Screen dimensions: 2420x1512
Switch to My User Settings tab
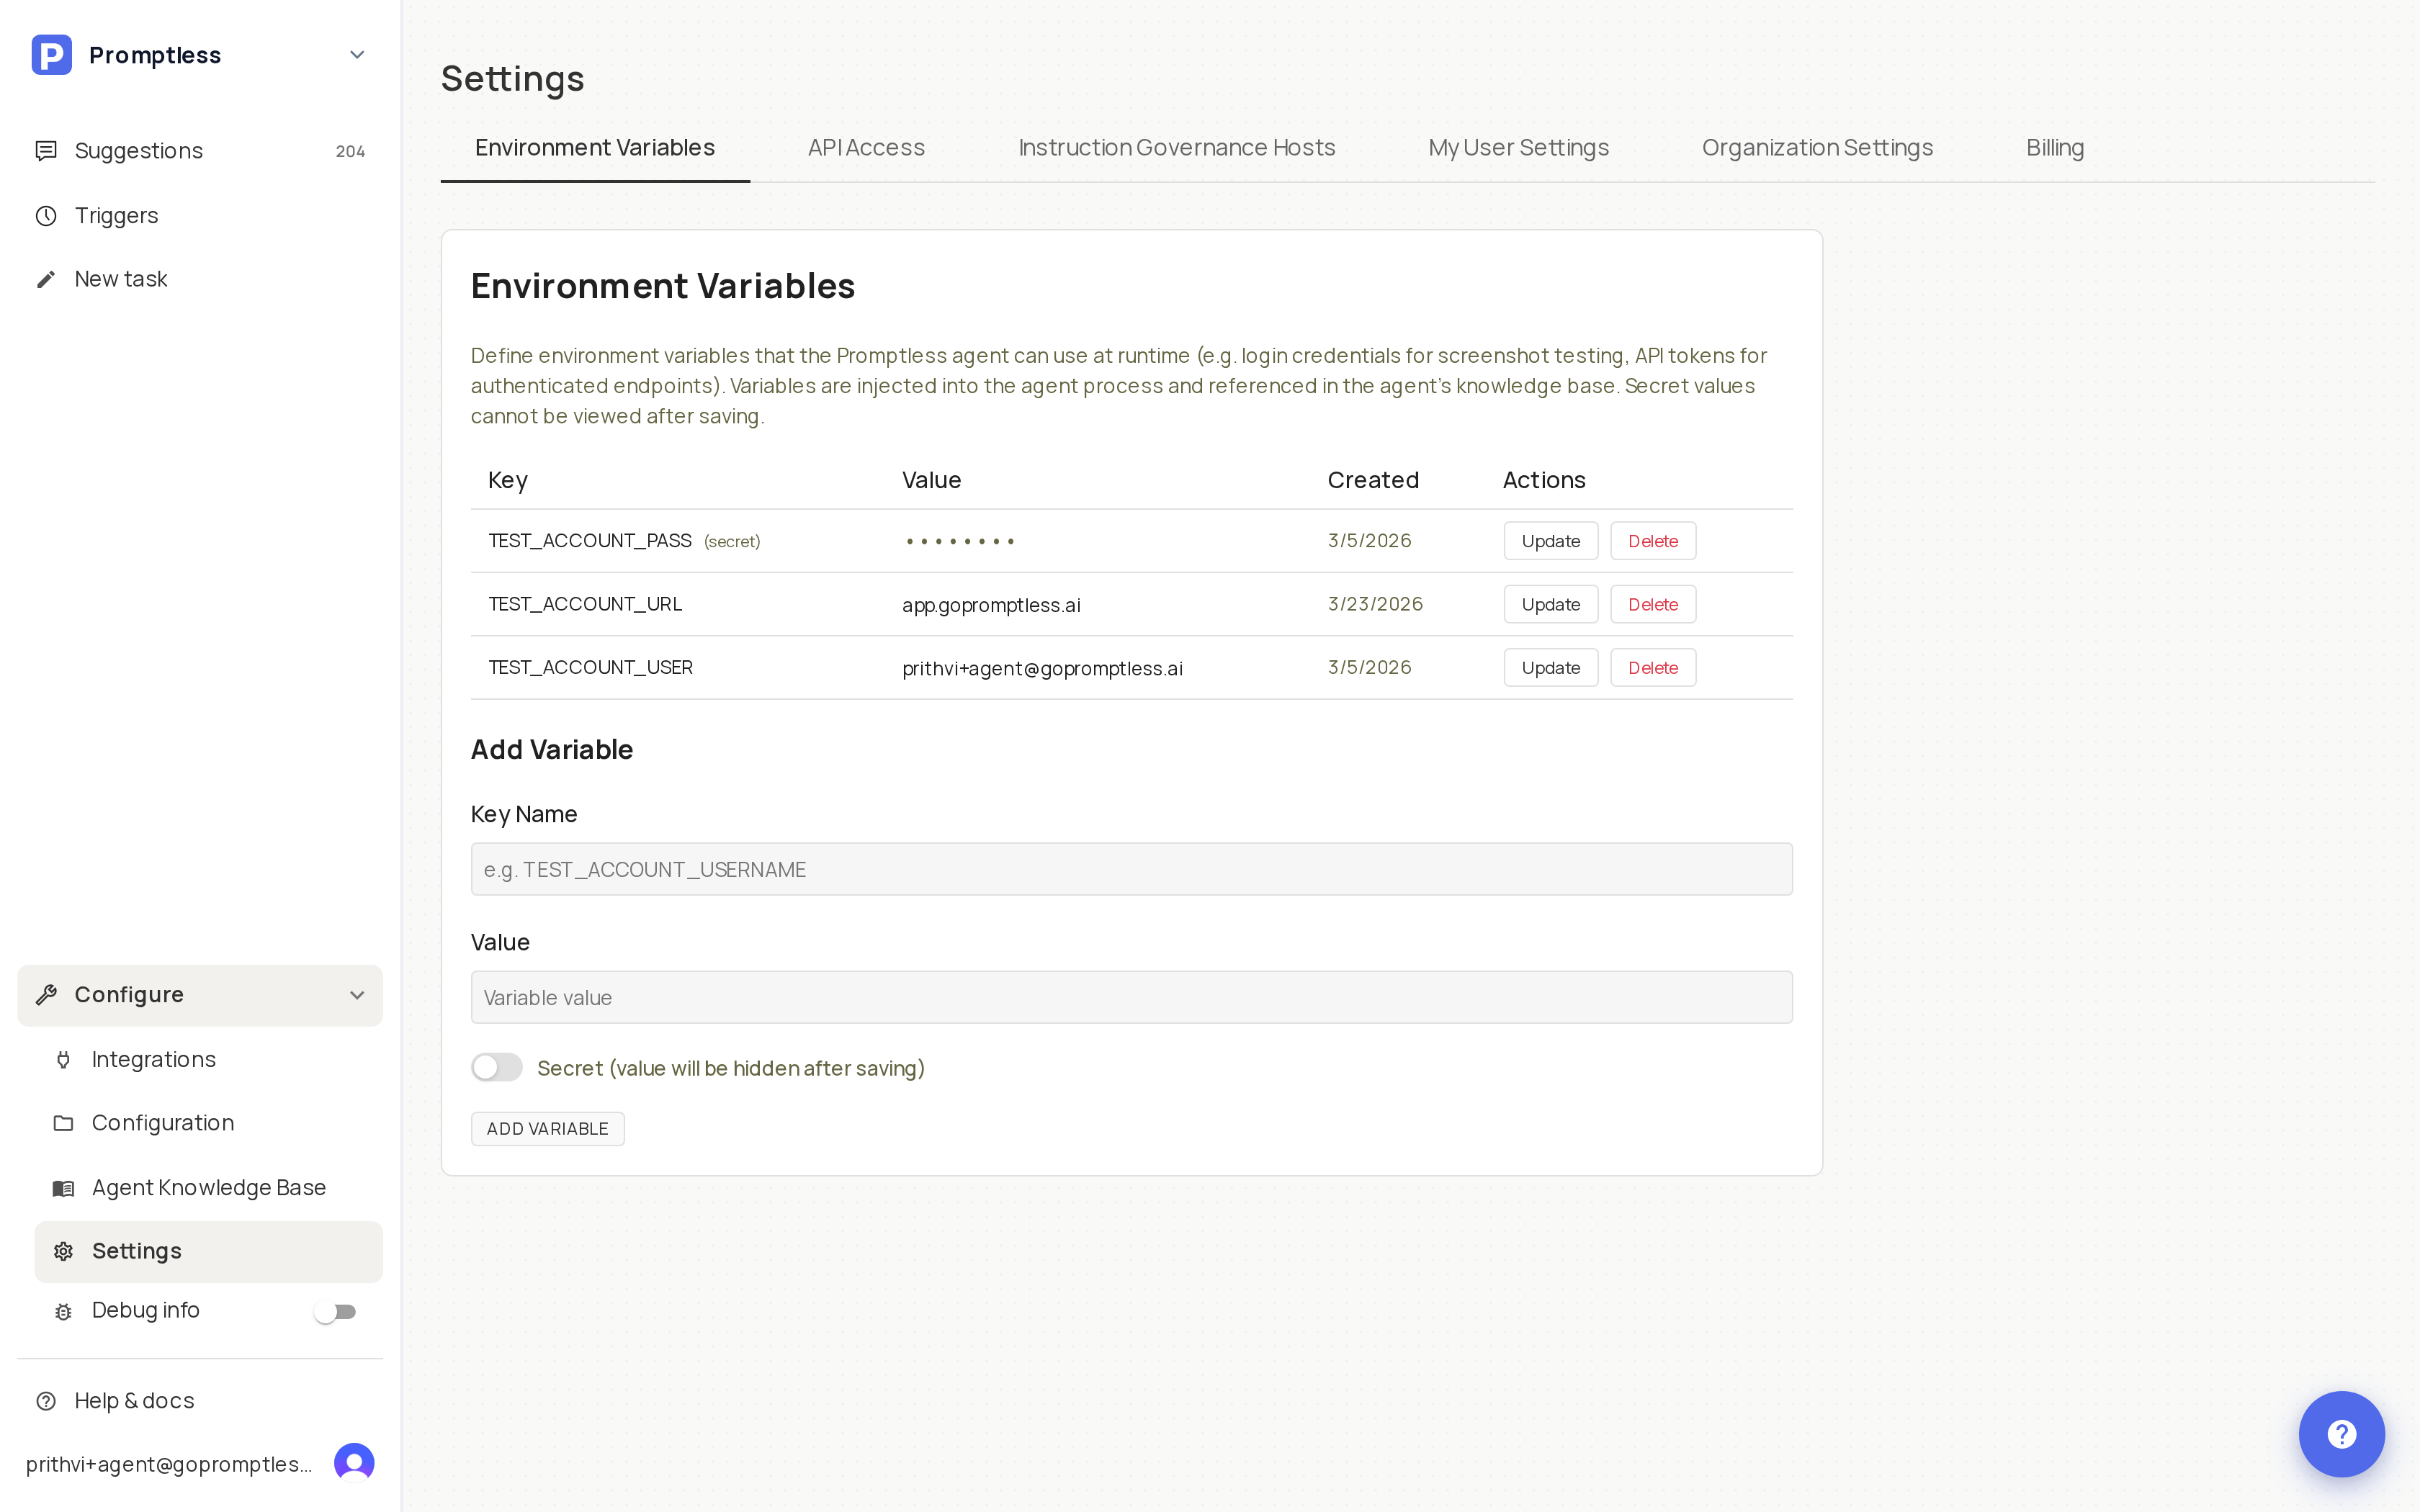click(1518, 148)
